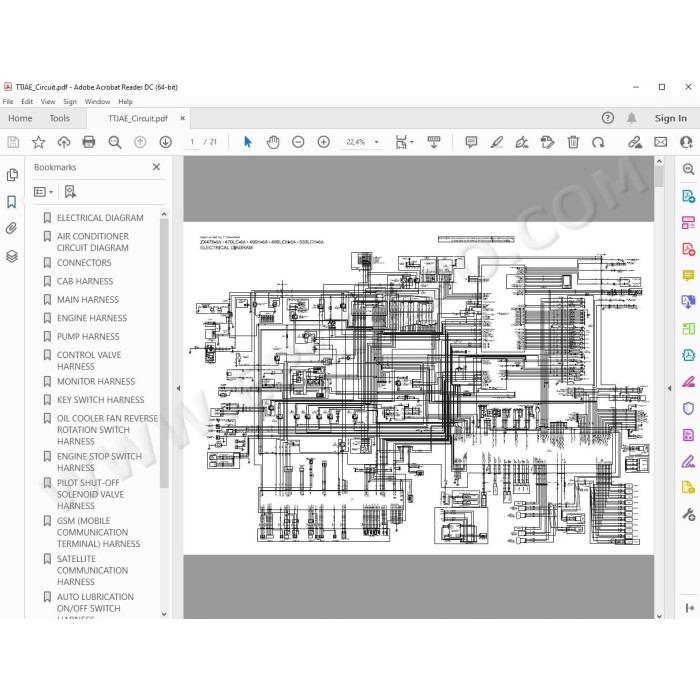Open the Sign document tool

tap(522, 142)
